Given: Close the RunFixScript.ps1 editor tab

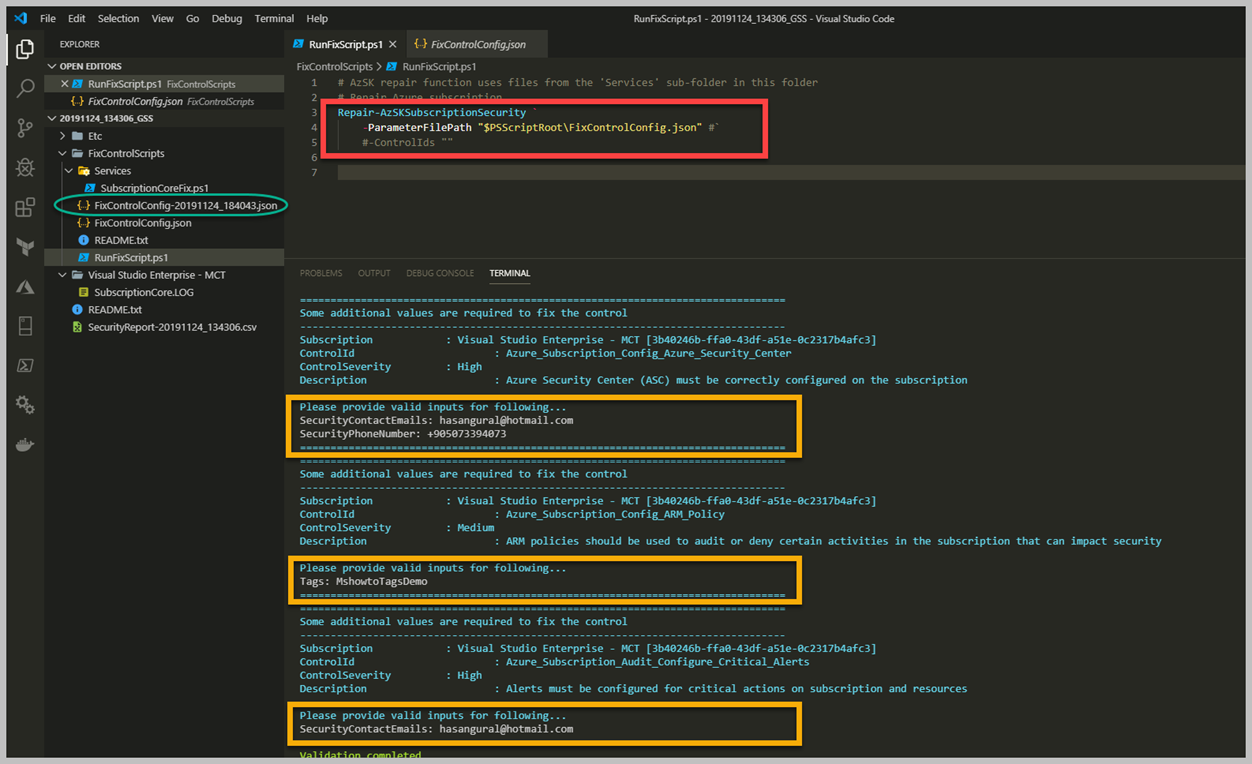Looking at the screenshot, I should (x=393, y=44).
